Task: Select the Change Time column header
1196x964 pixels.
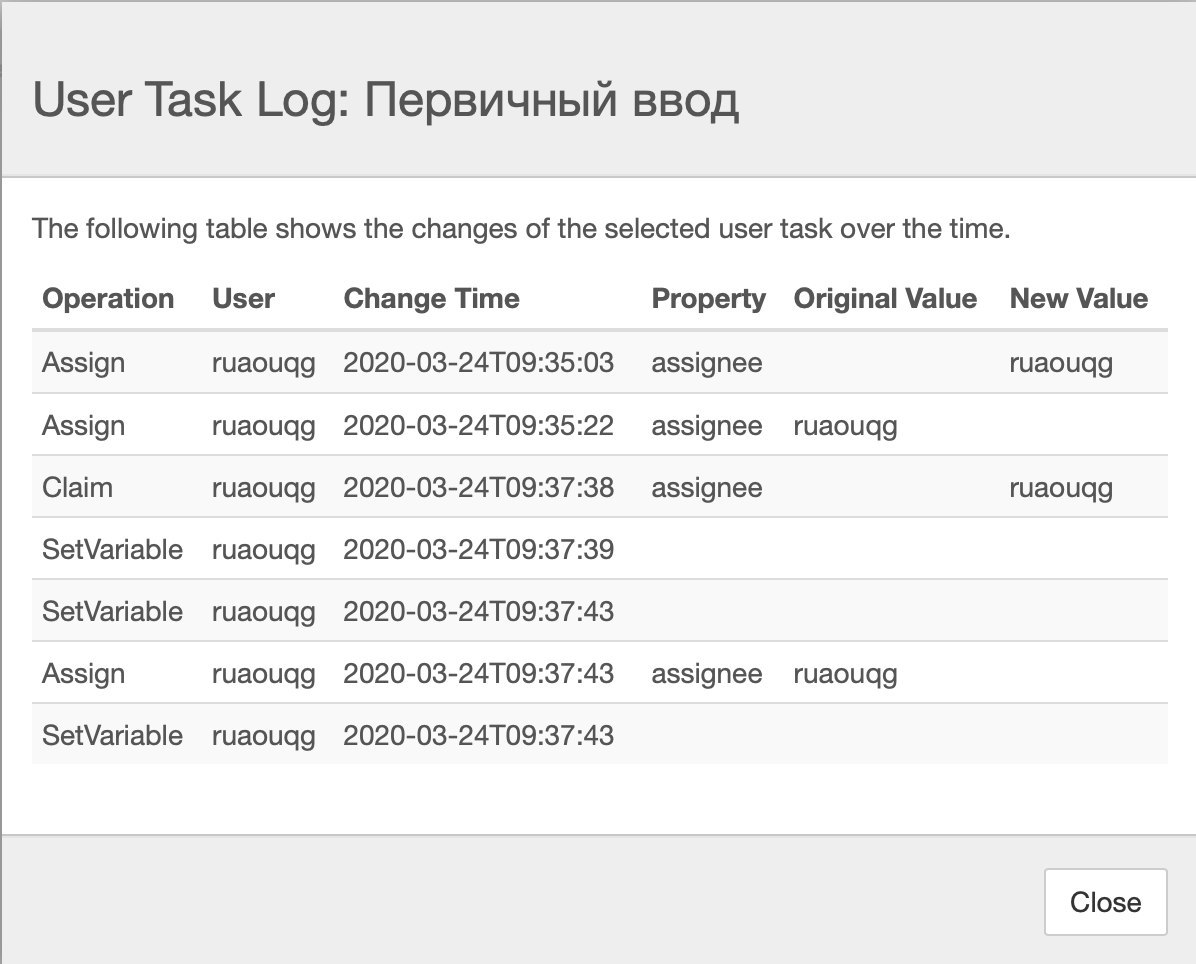Action: [431, 298]
